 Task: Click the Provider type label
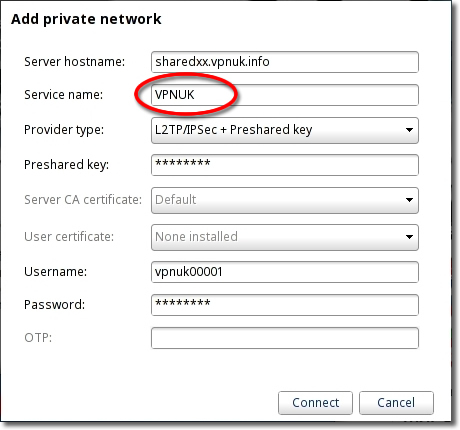[x=64, y=130]
